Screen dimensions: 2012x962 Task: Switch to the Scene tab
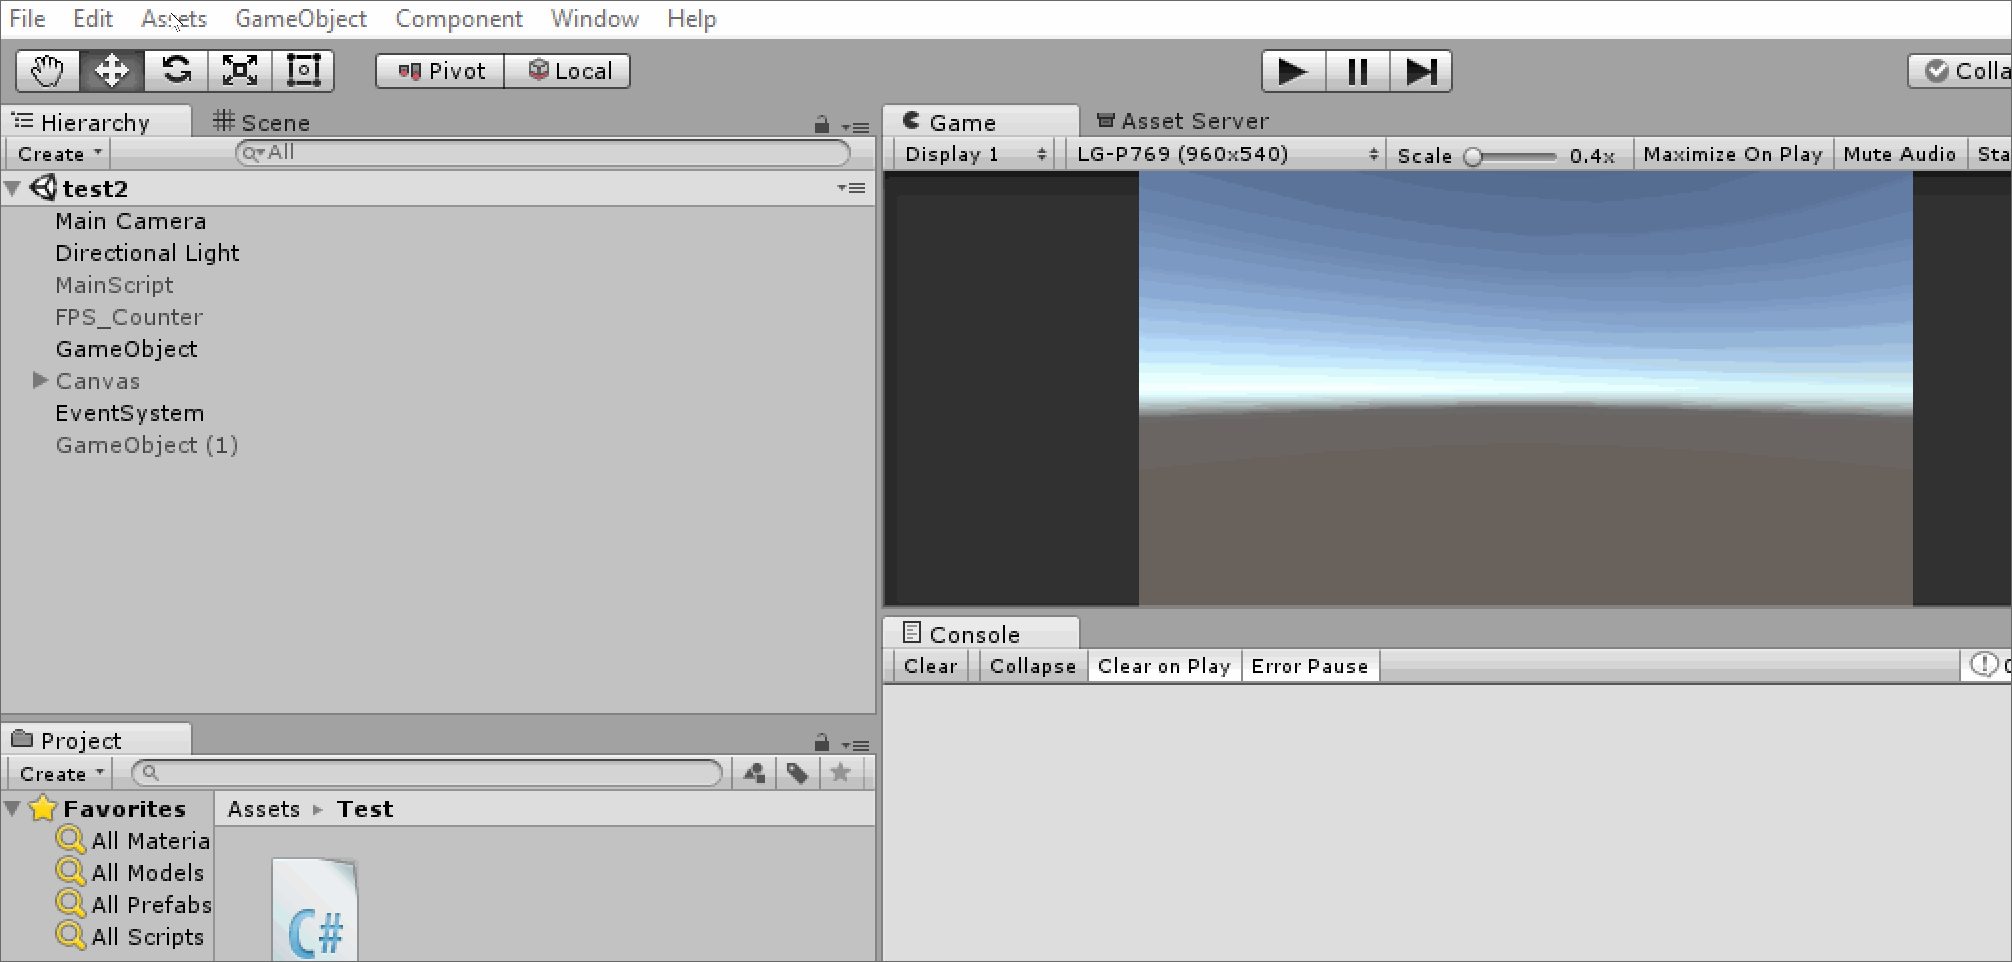pyautogui.click(x=262, y=122)
